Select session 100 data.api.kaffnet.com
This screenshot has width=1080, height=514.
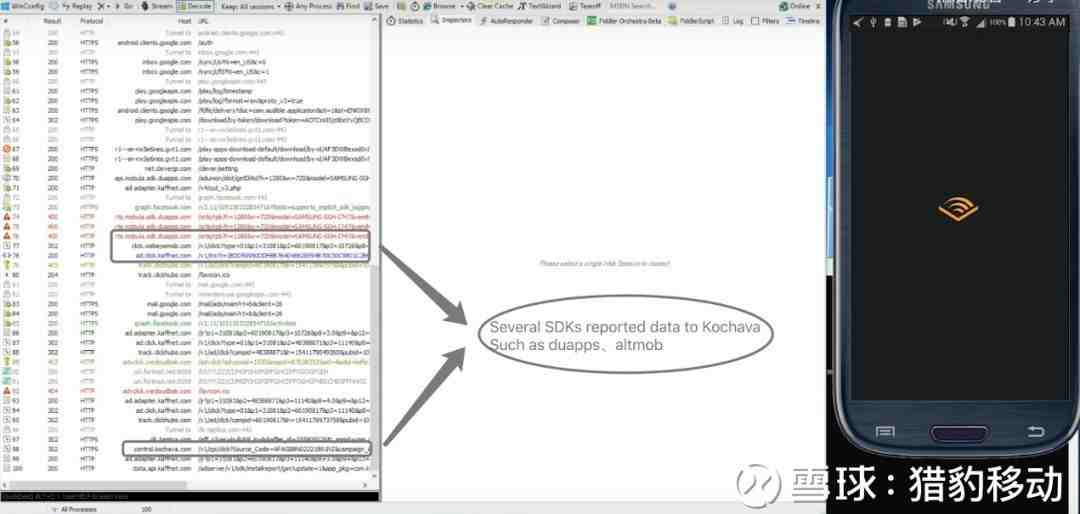187,468
